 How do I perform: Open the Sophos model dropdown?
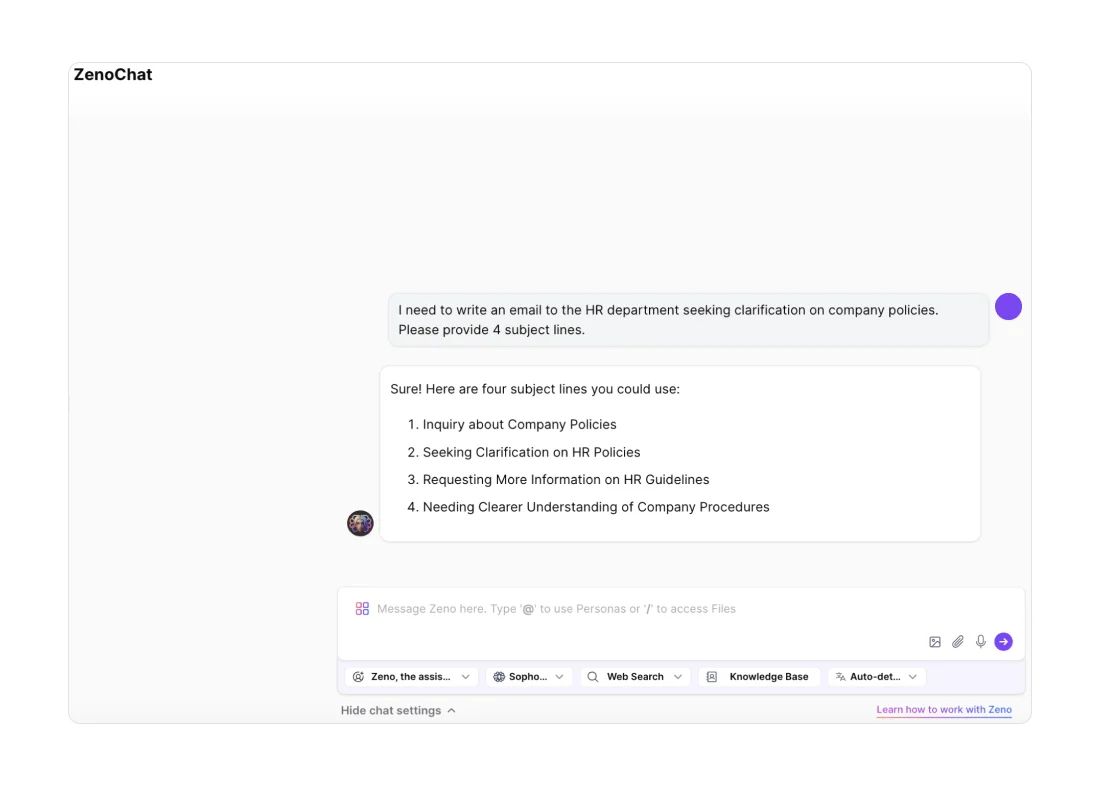(529, 677)
